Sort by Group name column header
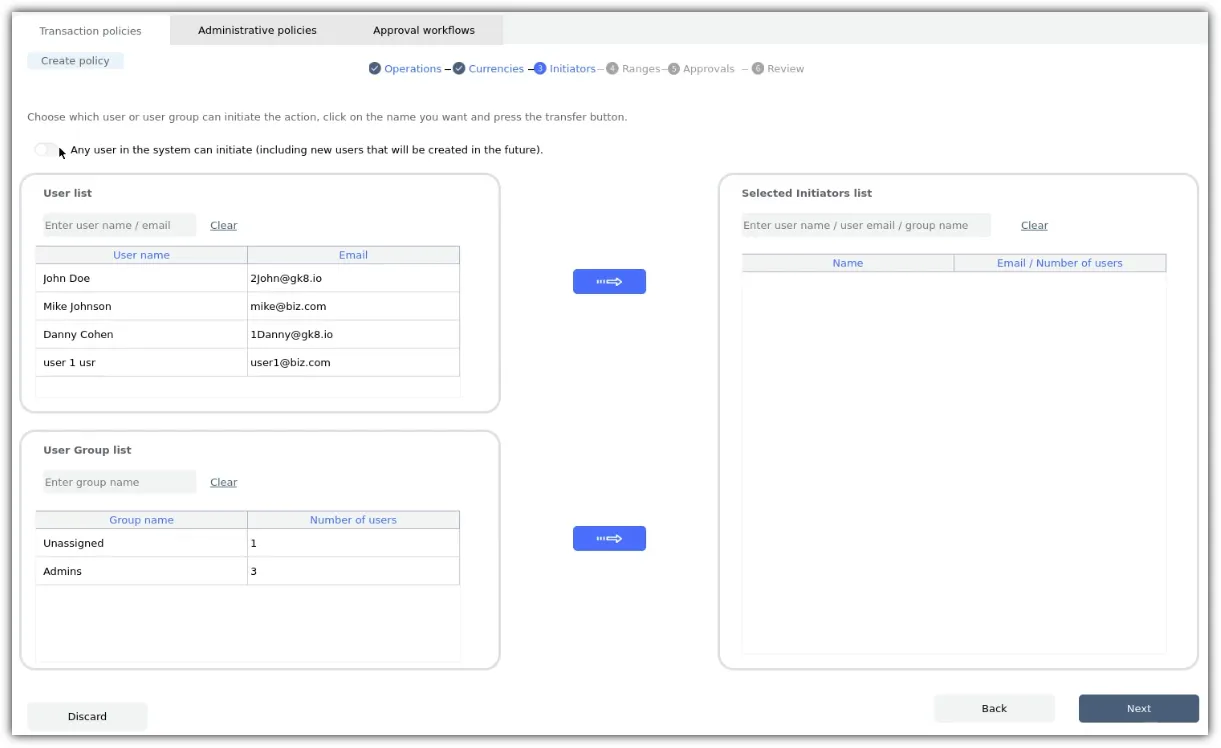This screenshot has width=1221, height=748. [x=142, y=520]
